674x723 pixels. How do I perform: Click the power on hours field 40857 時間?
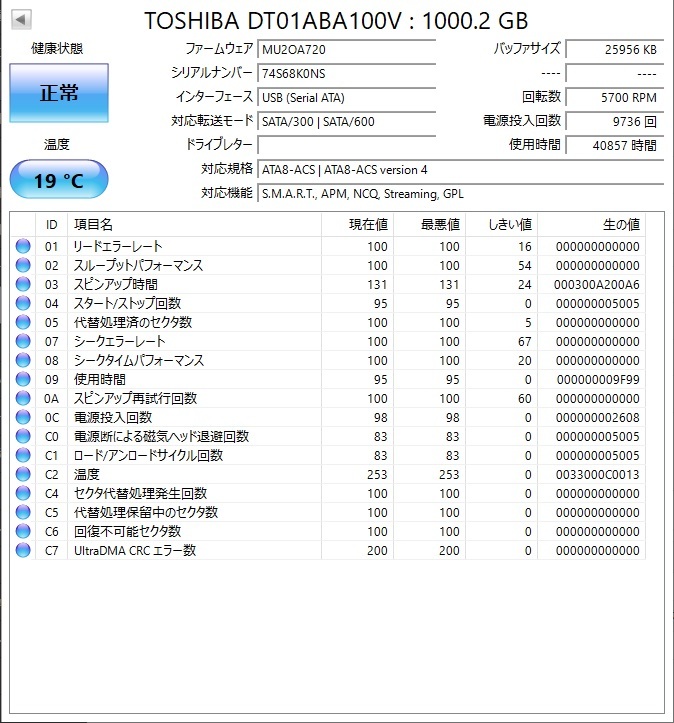pyautogui.click(x=615, y=145)
